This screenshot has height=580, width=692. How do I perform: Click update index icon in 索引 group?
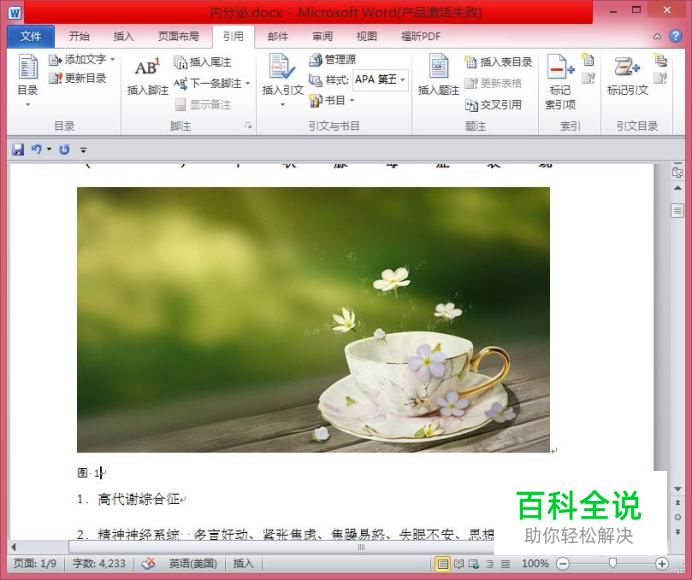point(588,79)
